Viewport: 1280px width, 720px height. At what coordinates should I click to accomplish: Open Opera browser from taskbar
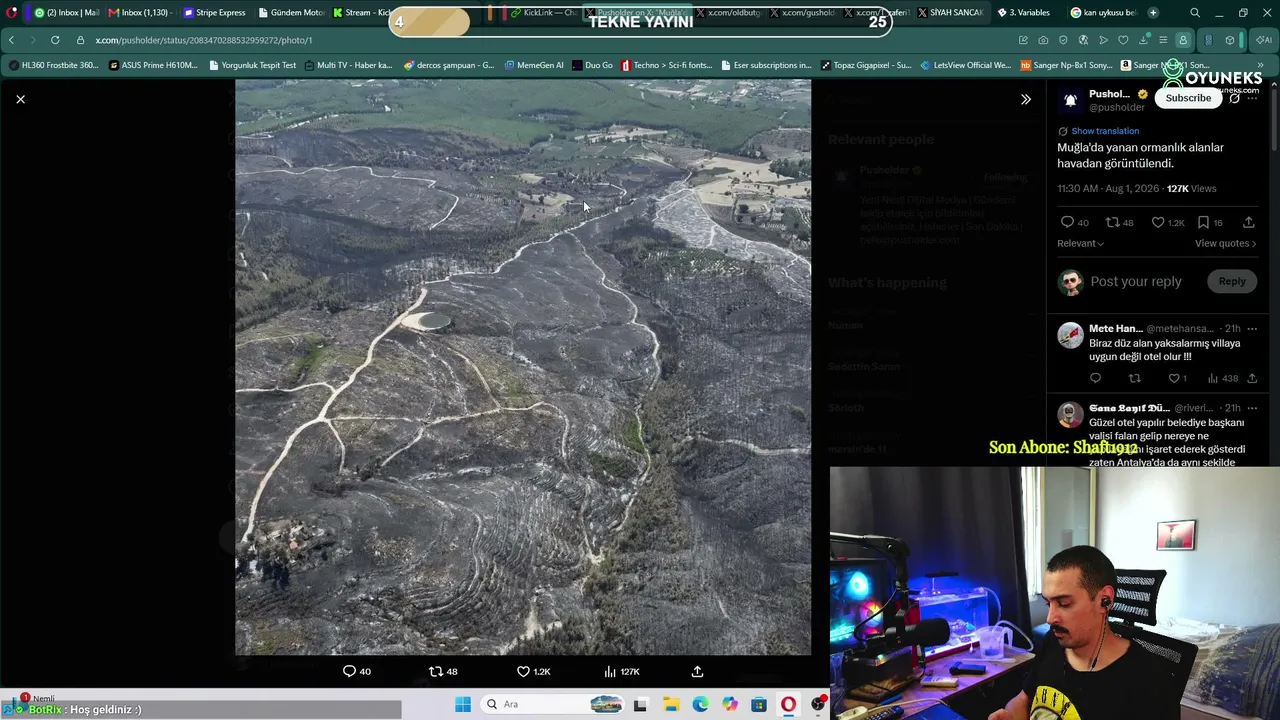[x=789, y=704]
